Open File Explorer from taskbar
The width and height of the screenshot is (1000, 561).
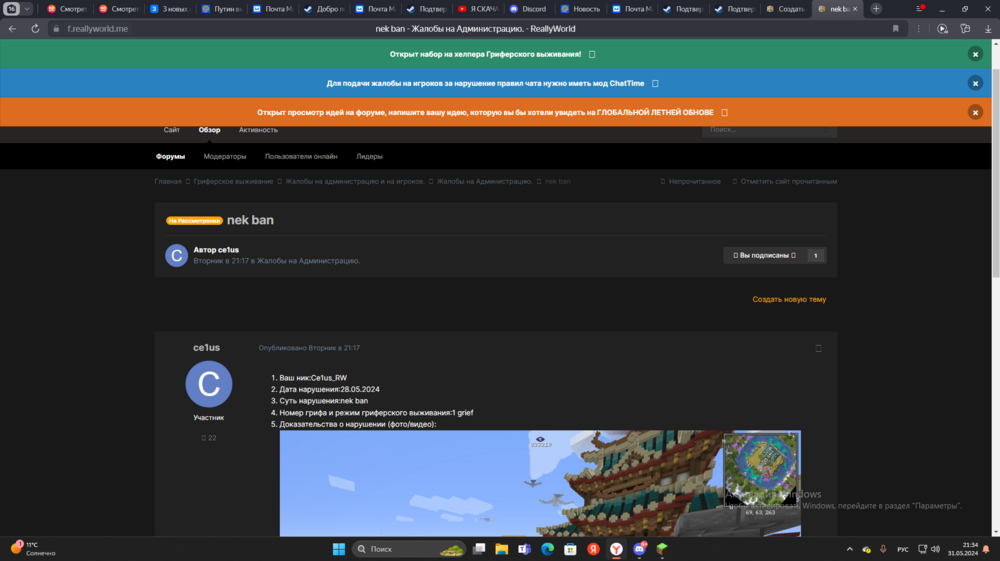[502, 549]
